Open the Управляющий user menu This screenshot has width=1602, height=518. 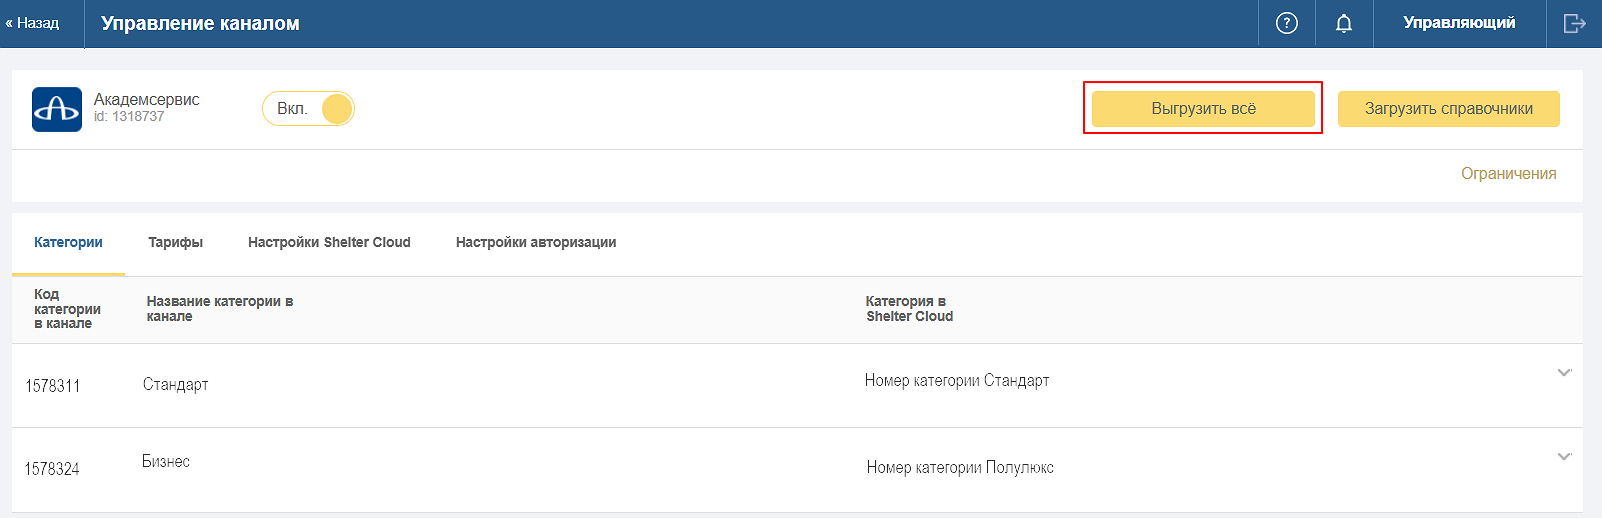point(1459,23)
